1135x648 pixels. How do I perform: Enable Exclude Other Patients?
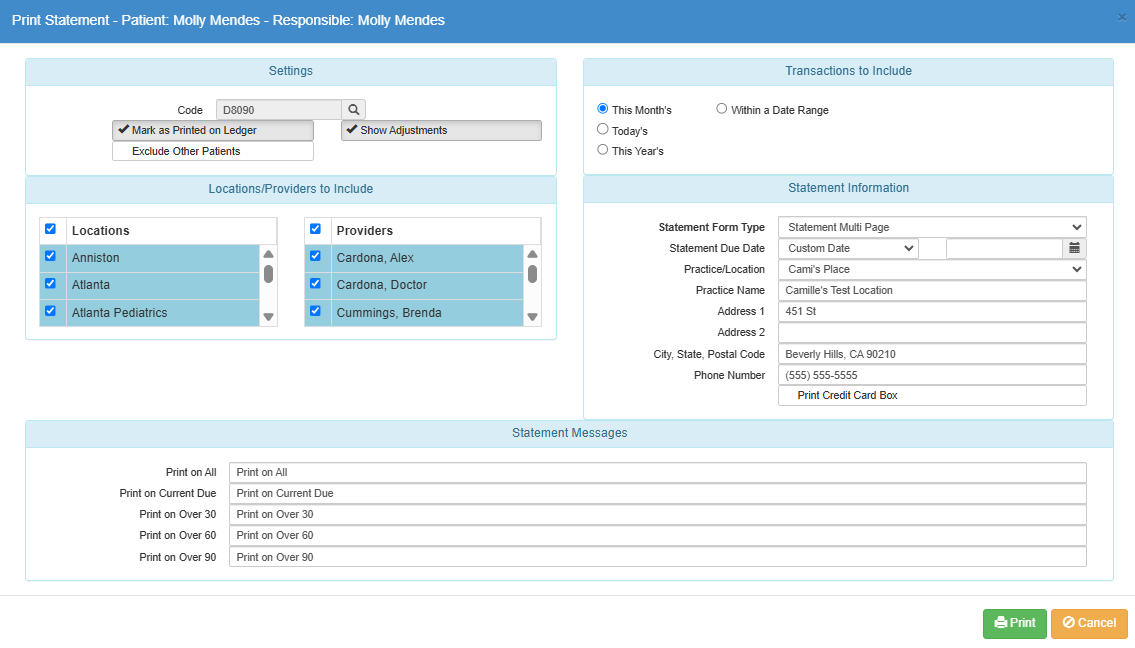[213, 151]
